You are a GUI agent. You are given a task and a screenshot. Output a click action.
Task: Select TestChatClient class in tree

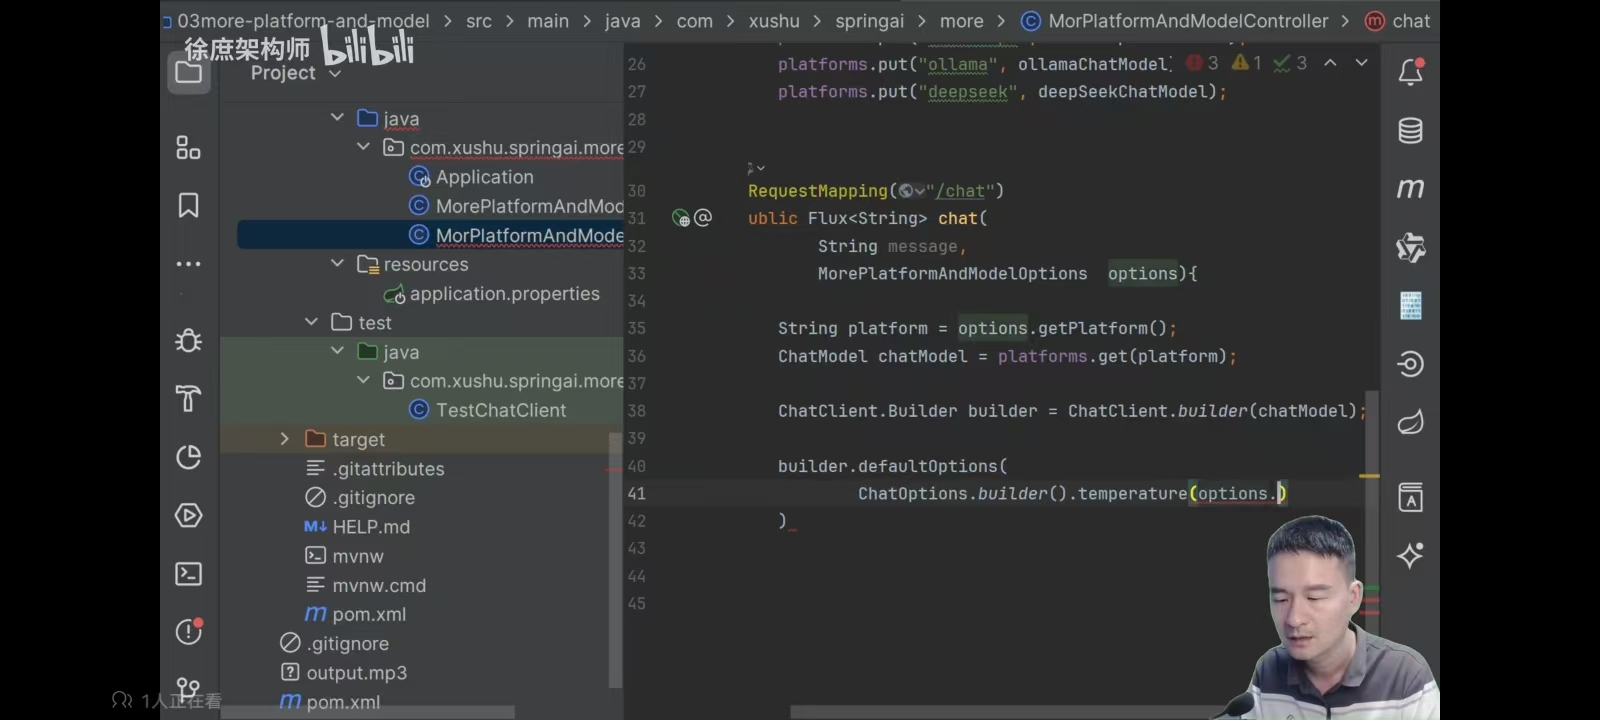[x=500, y=410]
